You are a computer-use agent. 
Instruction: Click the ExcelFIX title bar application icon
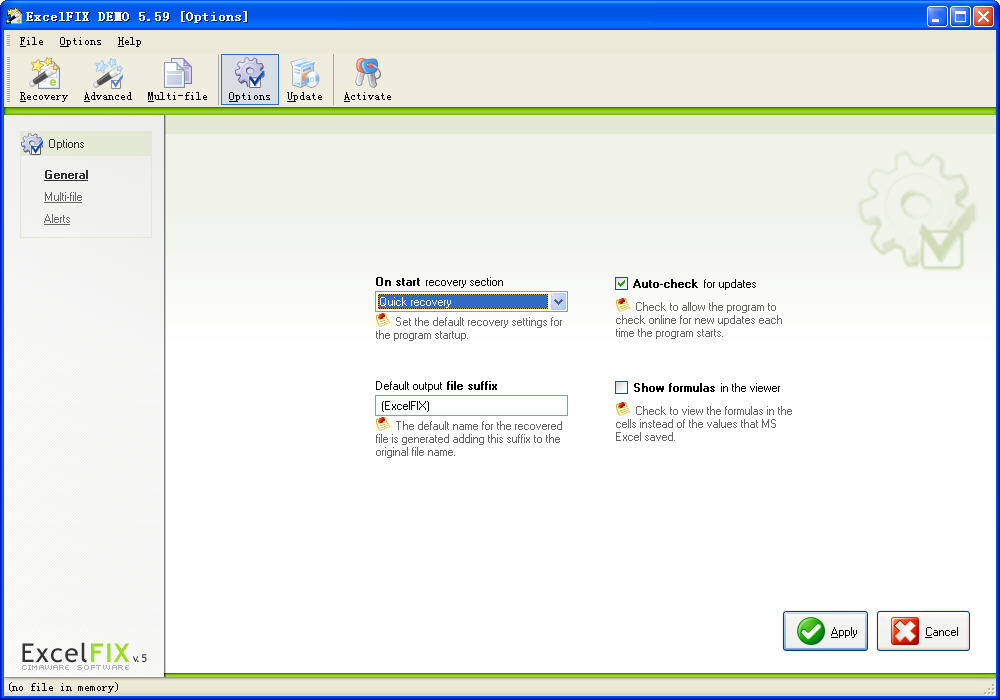14,16
